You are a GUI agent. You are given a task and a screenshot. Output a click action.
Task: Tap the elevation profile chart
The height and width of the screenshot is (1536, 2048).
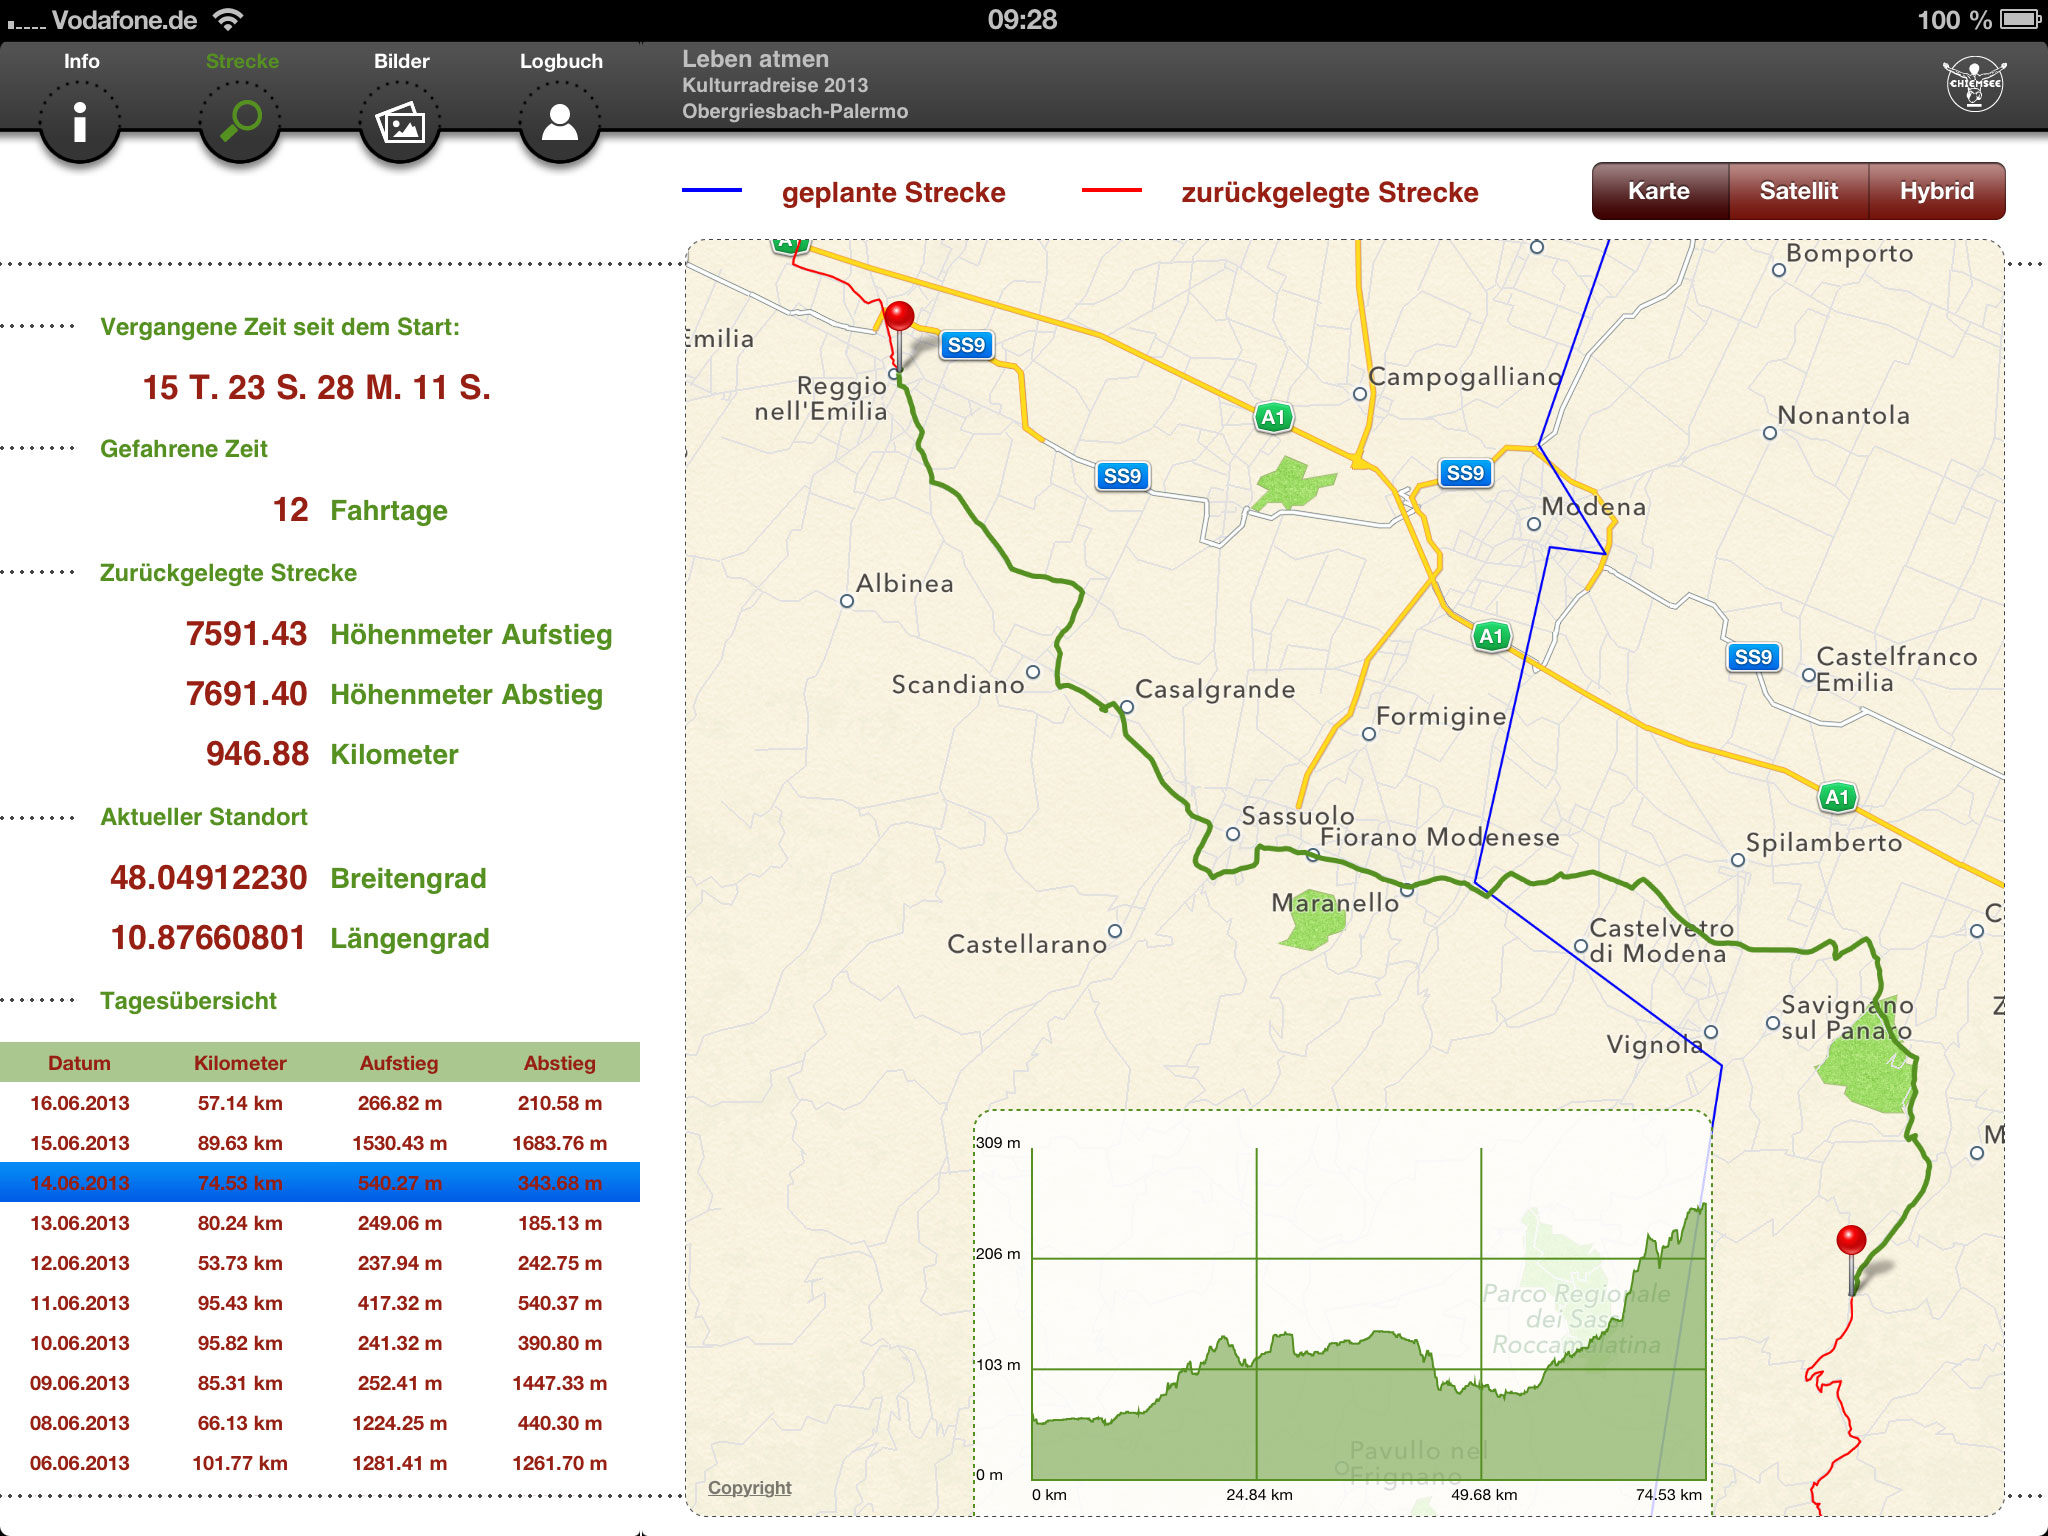coord(1342,1312)
